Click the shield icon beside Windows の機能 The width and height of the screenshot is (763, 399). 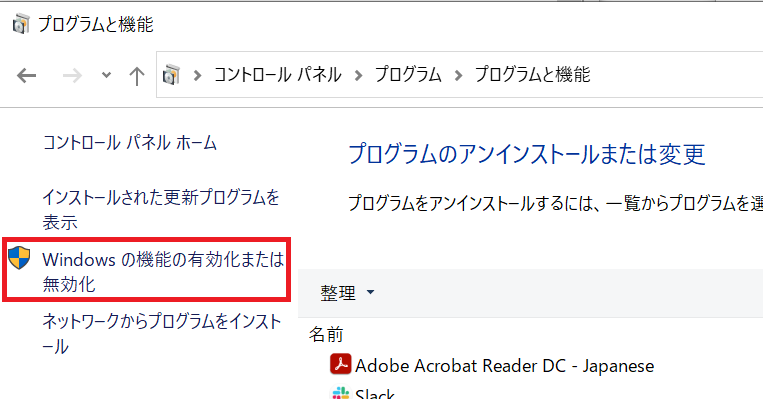pyautogui.click(x=19, y=258)
